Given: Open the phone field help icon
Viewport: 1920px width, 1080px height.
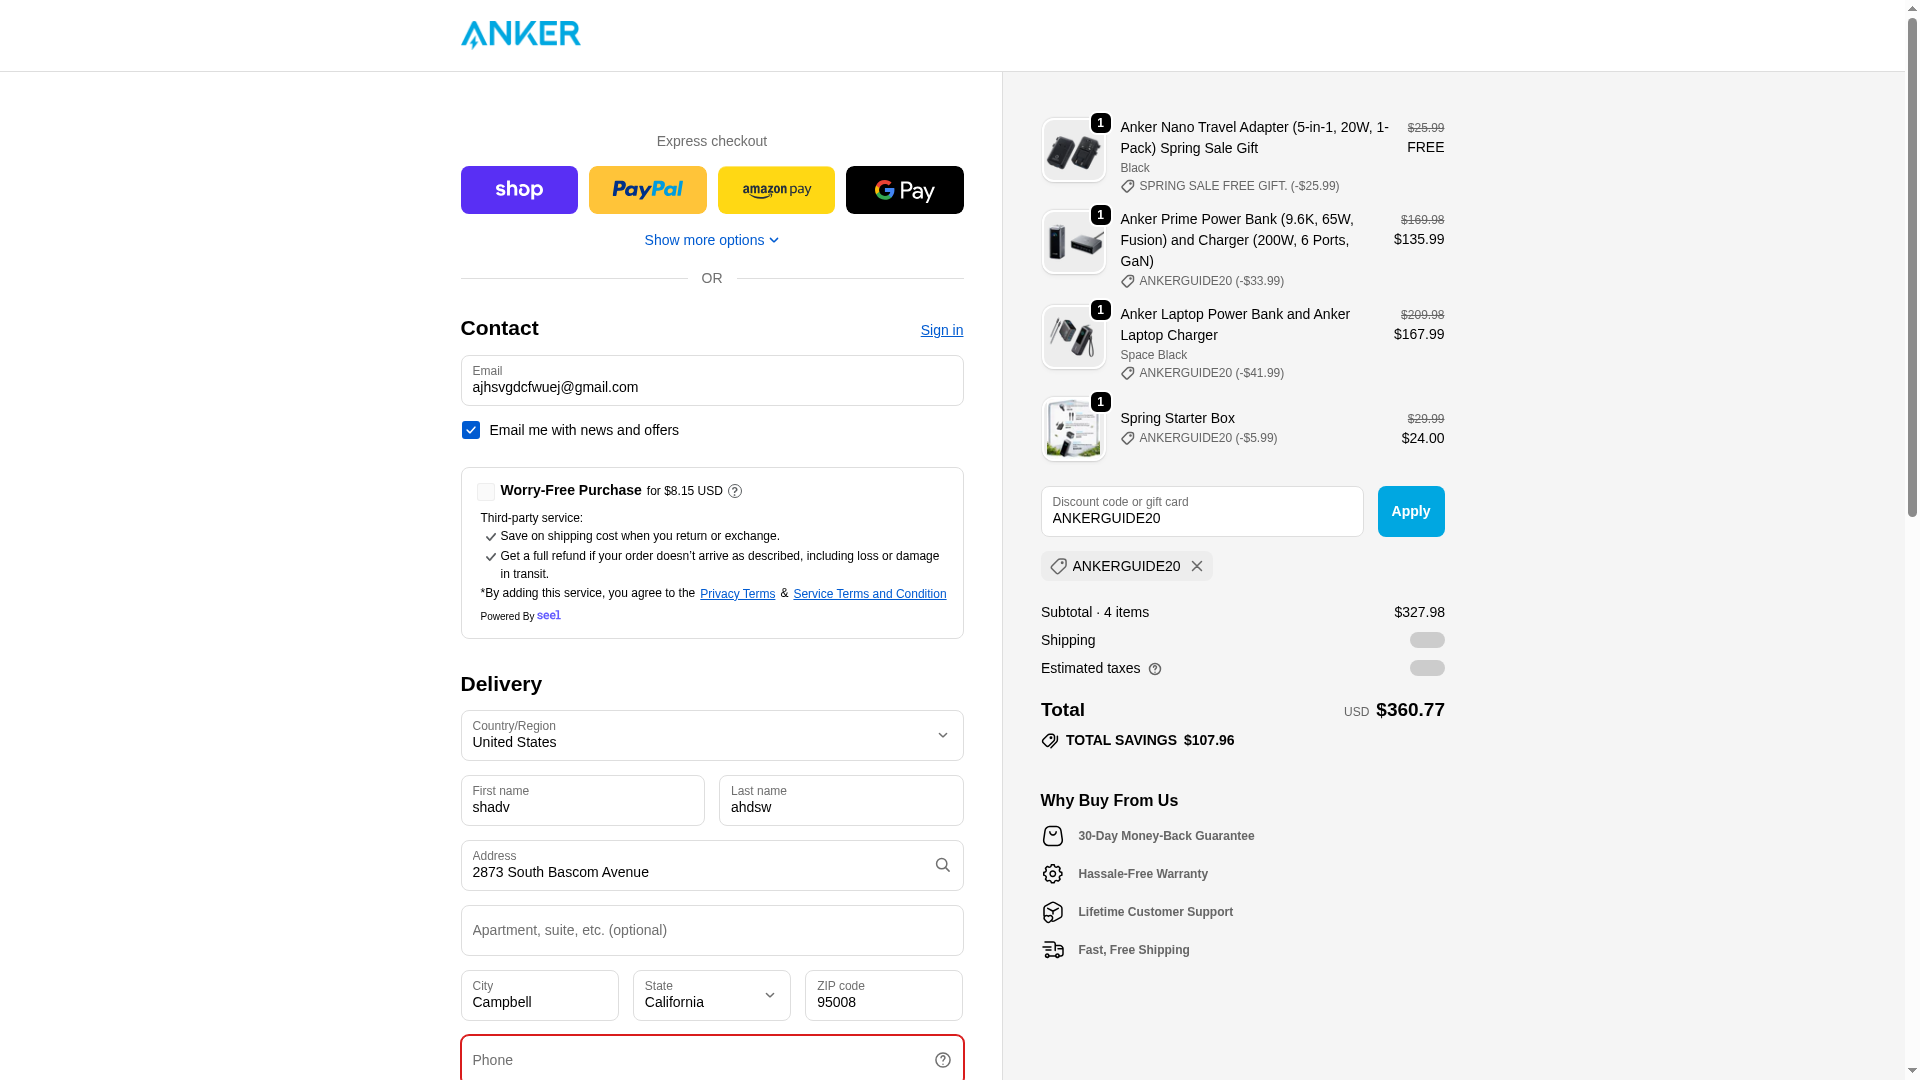Looking at the screenshot, I should click(943, 1060).
